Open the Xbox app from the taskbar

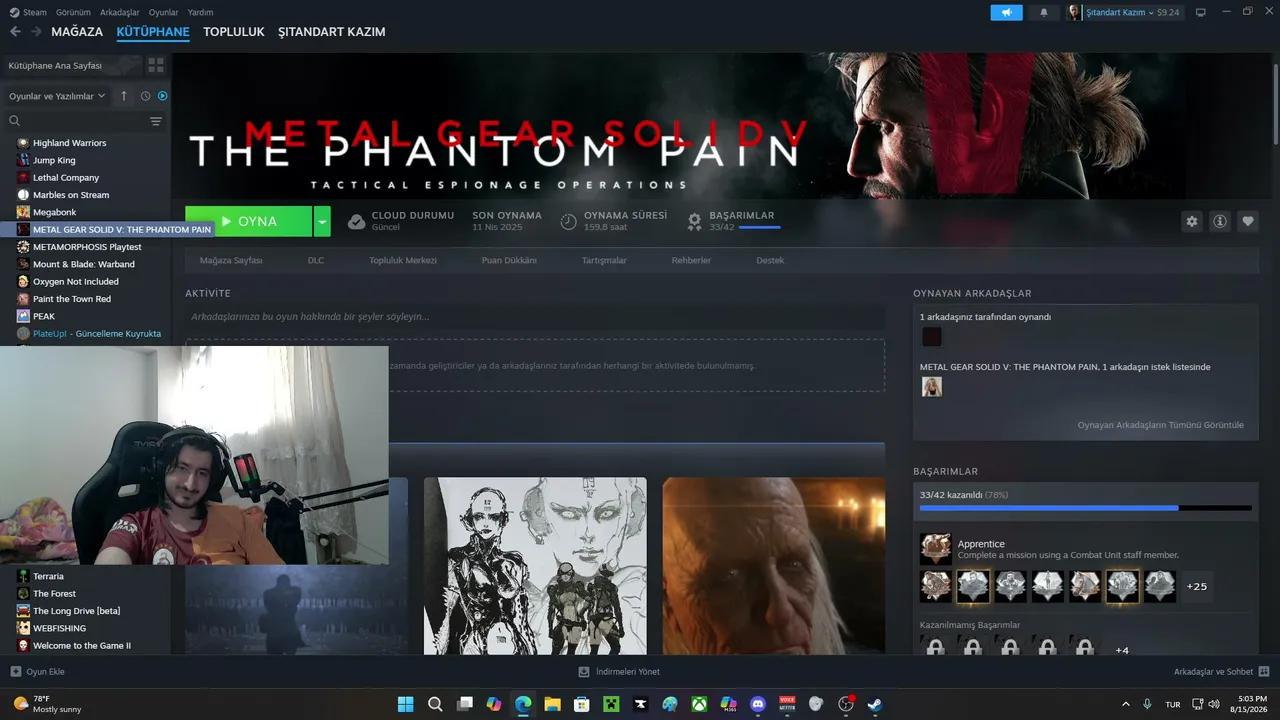pyautogui.click(x=699, y=704)
